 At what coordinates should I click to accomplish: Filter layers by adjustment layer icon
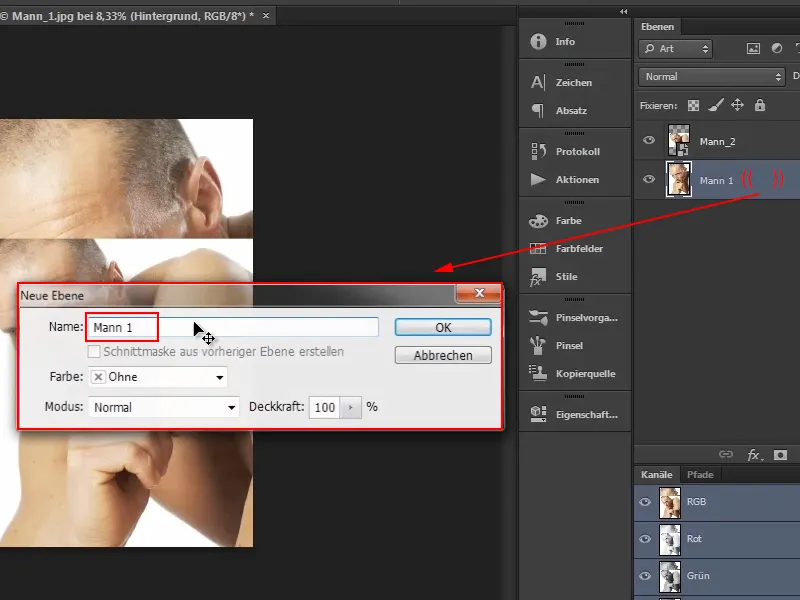click(777, 48)
